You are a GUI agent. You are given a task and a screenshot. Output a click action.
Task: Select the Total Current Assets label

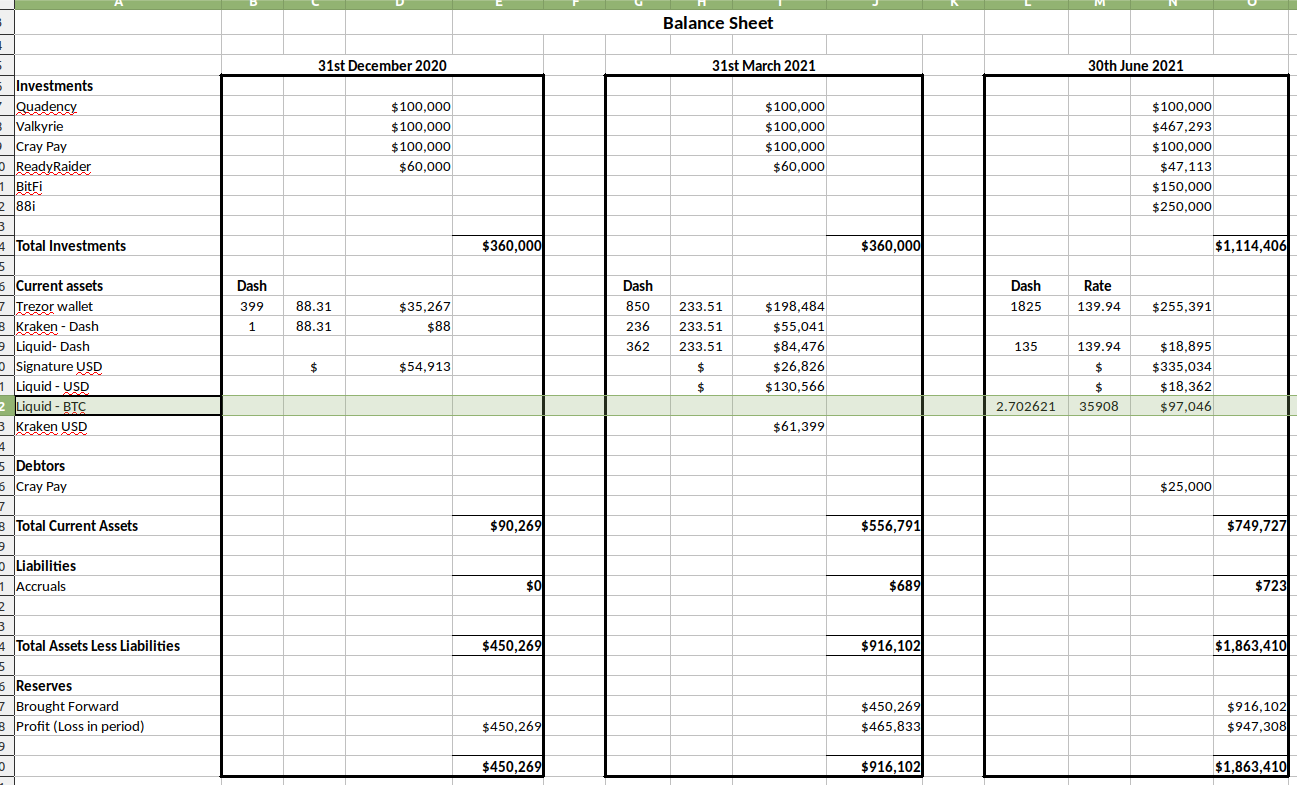(77, 526)
